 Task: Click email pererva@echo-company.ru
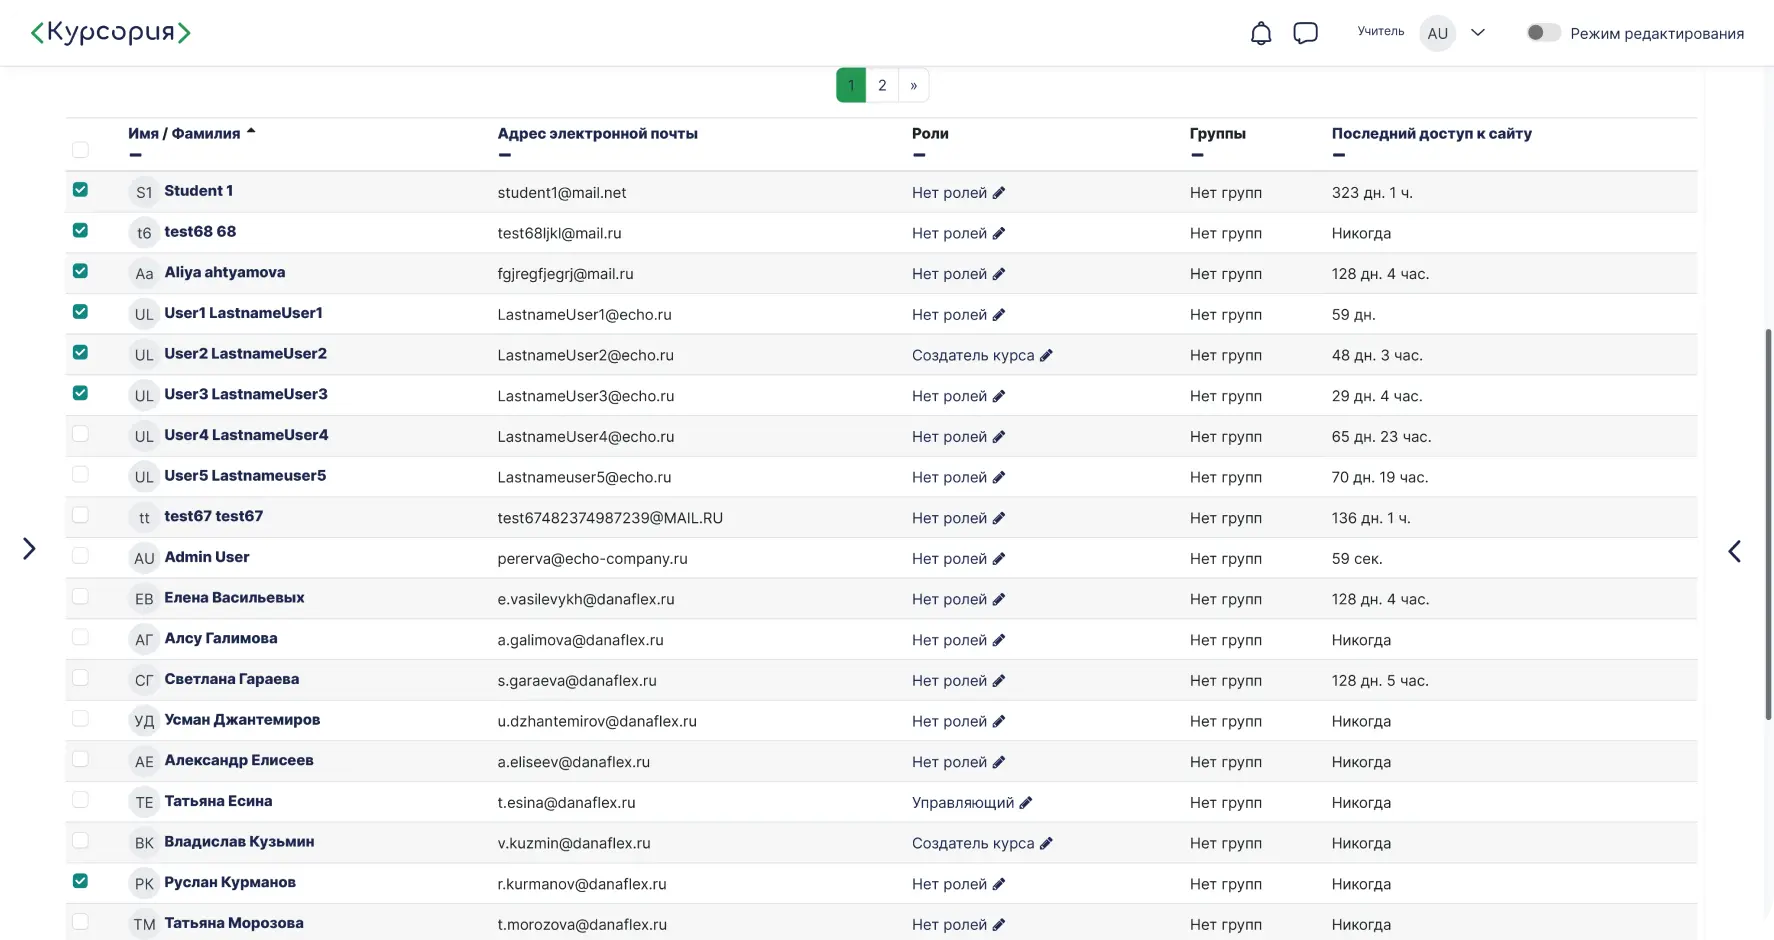tap(592, 559)
